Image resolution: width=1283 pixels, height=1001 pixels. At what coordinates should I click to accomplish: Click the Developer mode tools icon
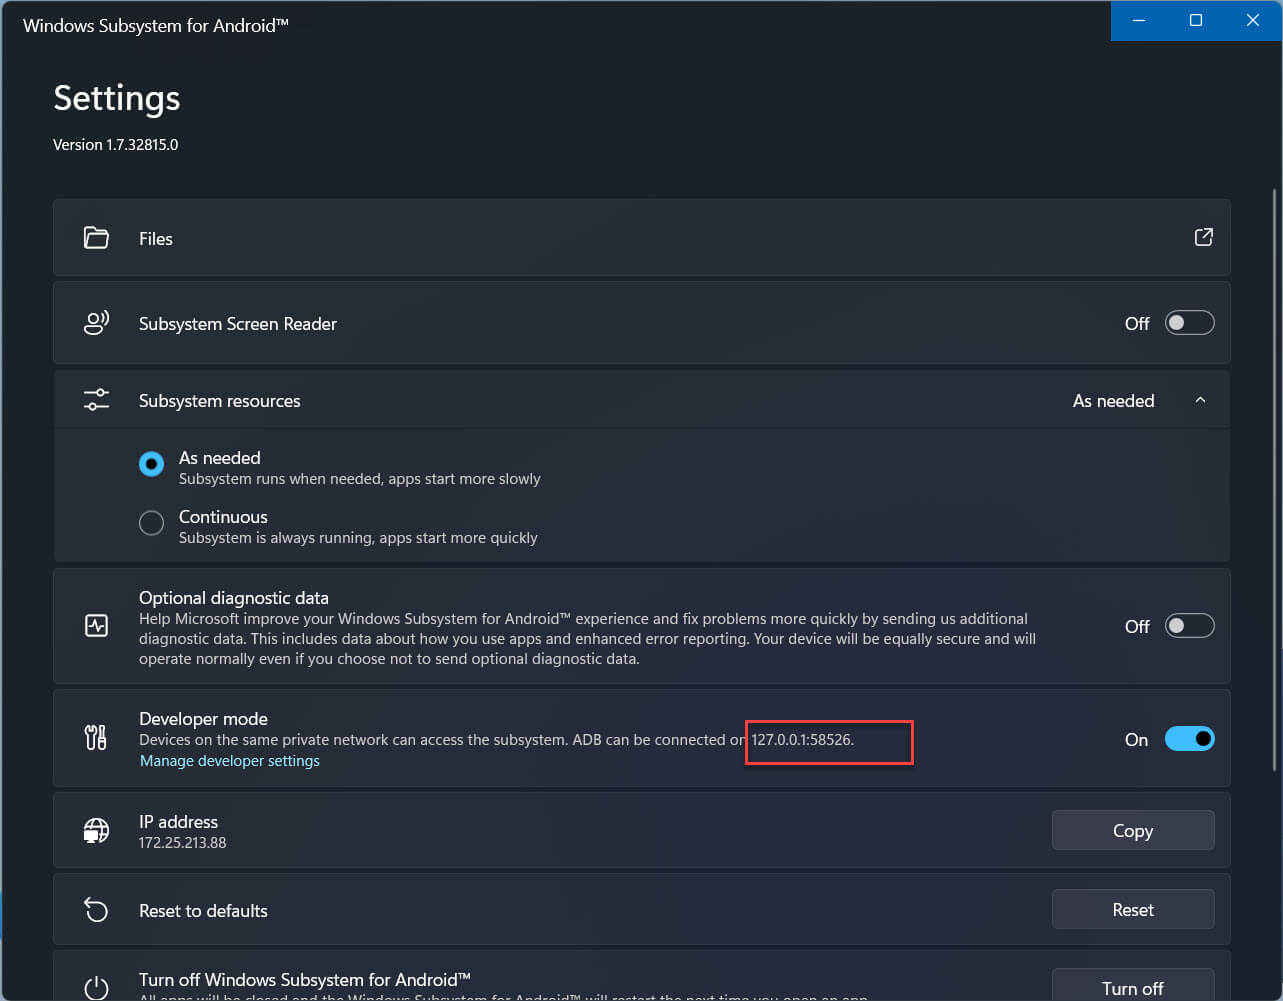coord(96,738)
